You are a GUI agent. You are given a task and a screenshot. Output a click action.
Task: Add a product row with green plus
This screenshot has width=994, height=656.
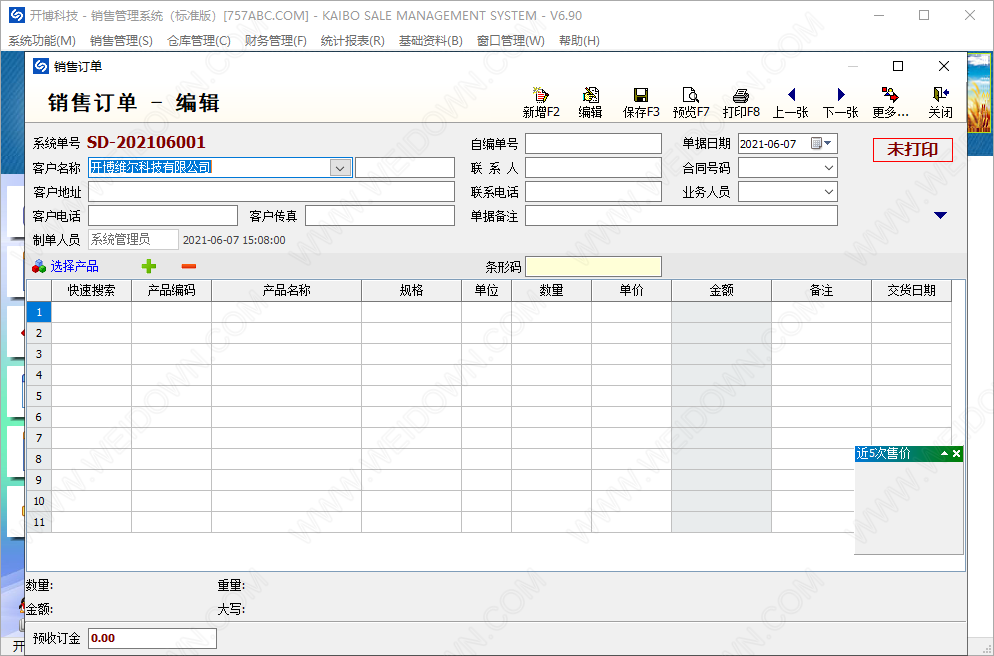149,266
